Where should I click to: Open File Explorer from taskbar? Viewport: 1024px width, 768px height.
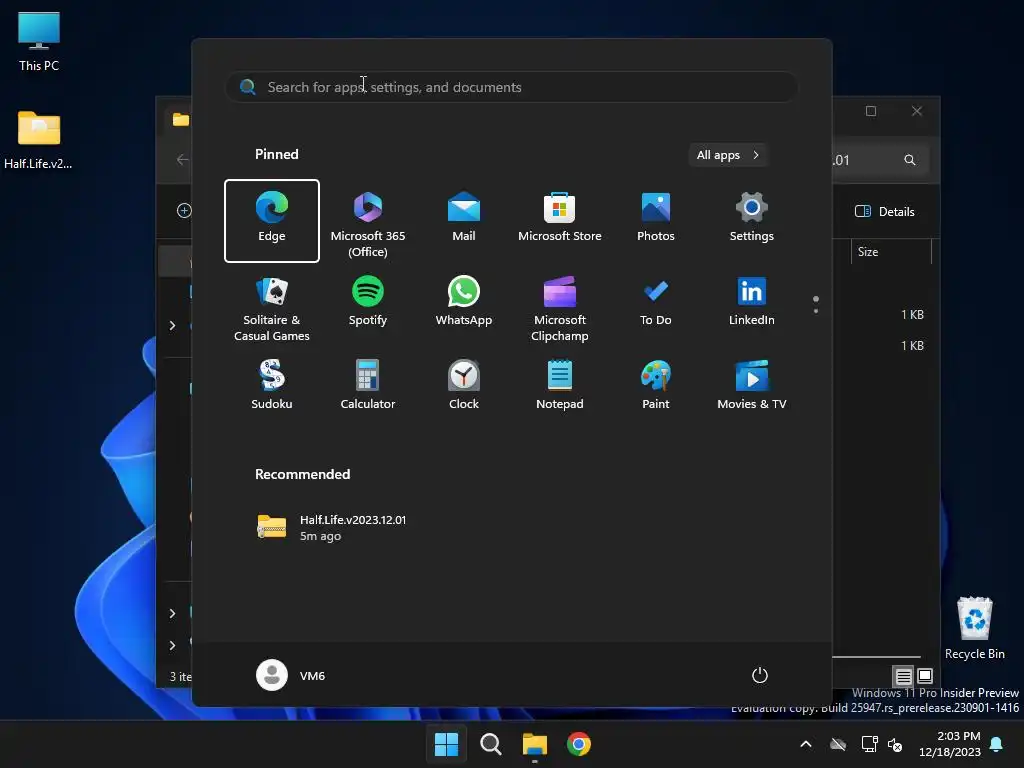click(x=535, y=744)
